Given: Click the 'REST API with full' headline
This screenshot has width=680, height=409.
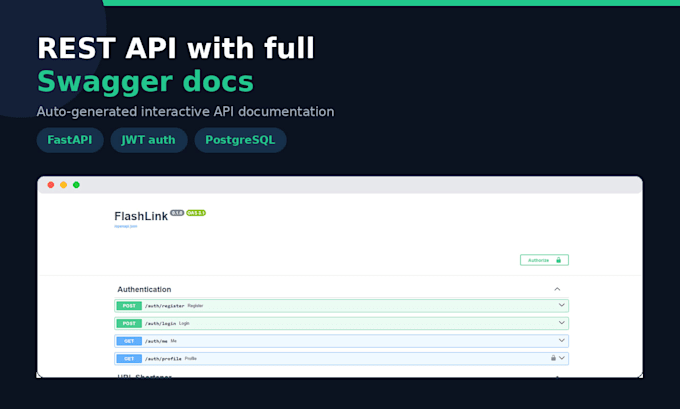Looking at the screenshot, I should tap(176, 48).
